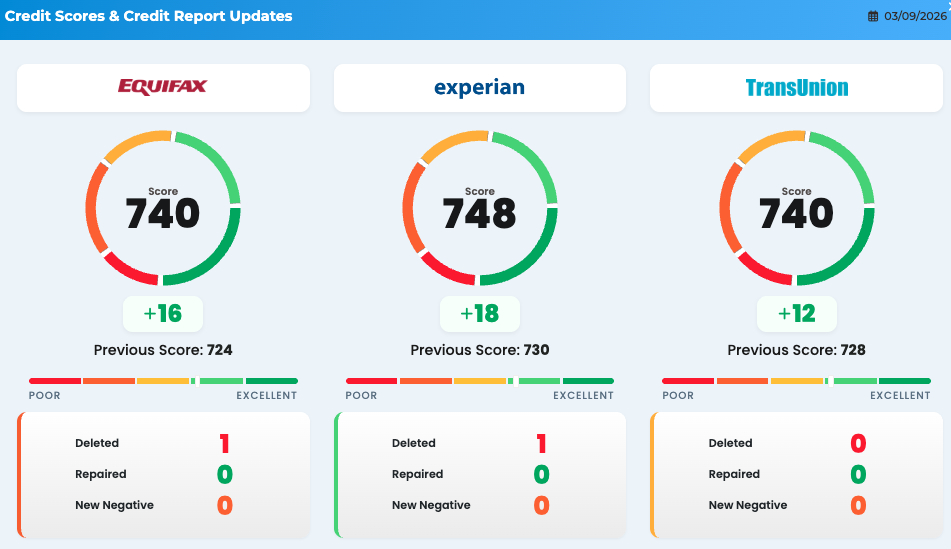Click the 'Repaired' label in TransUnion card
This screenshot has height=549, width=951.
click(734, 474)
